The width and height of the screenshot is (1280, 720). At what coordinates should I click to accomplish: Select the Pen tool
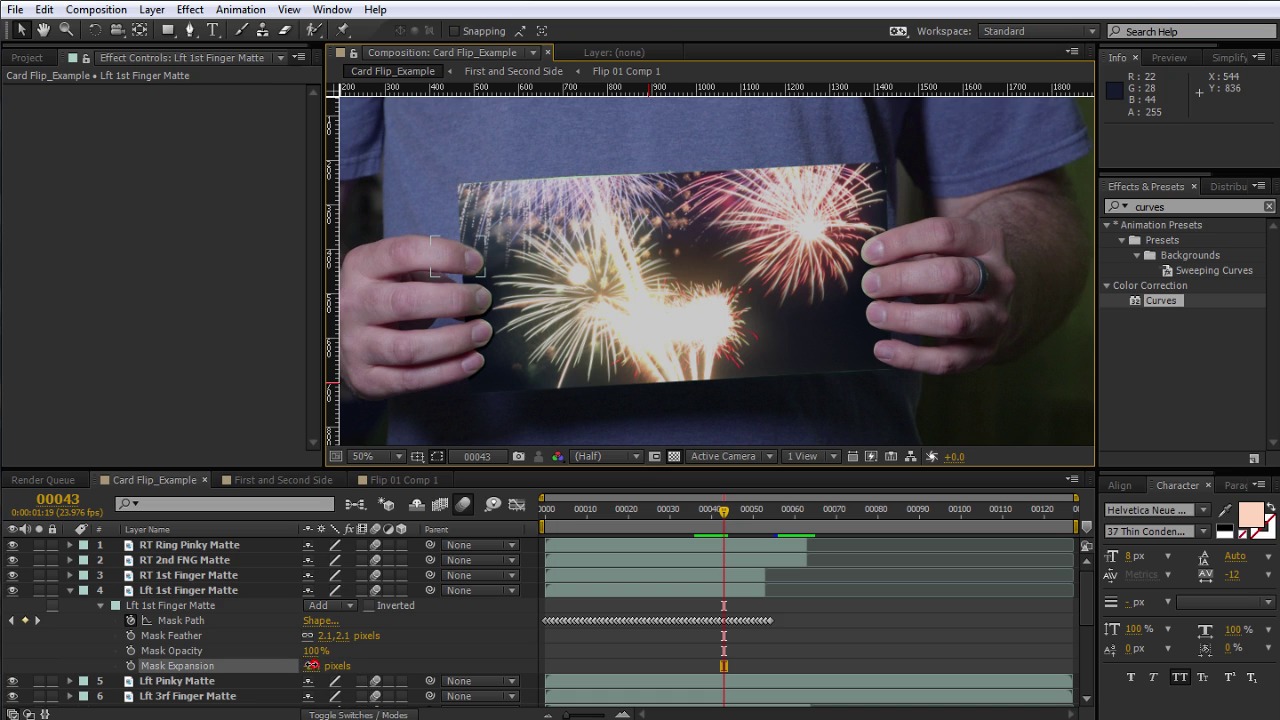click(x=190, y=30)
